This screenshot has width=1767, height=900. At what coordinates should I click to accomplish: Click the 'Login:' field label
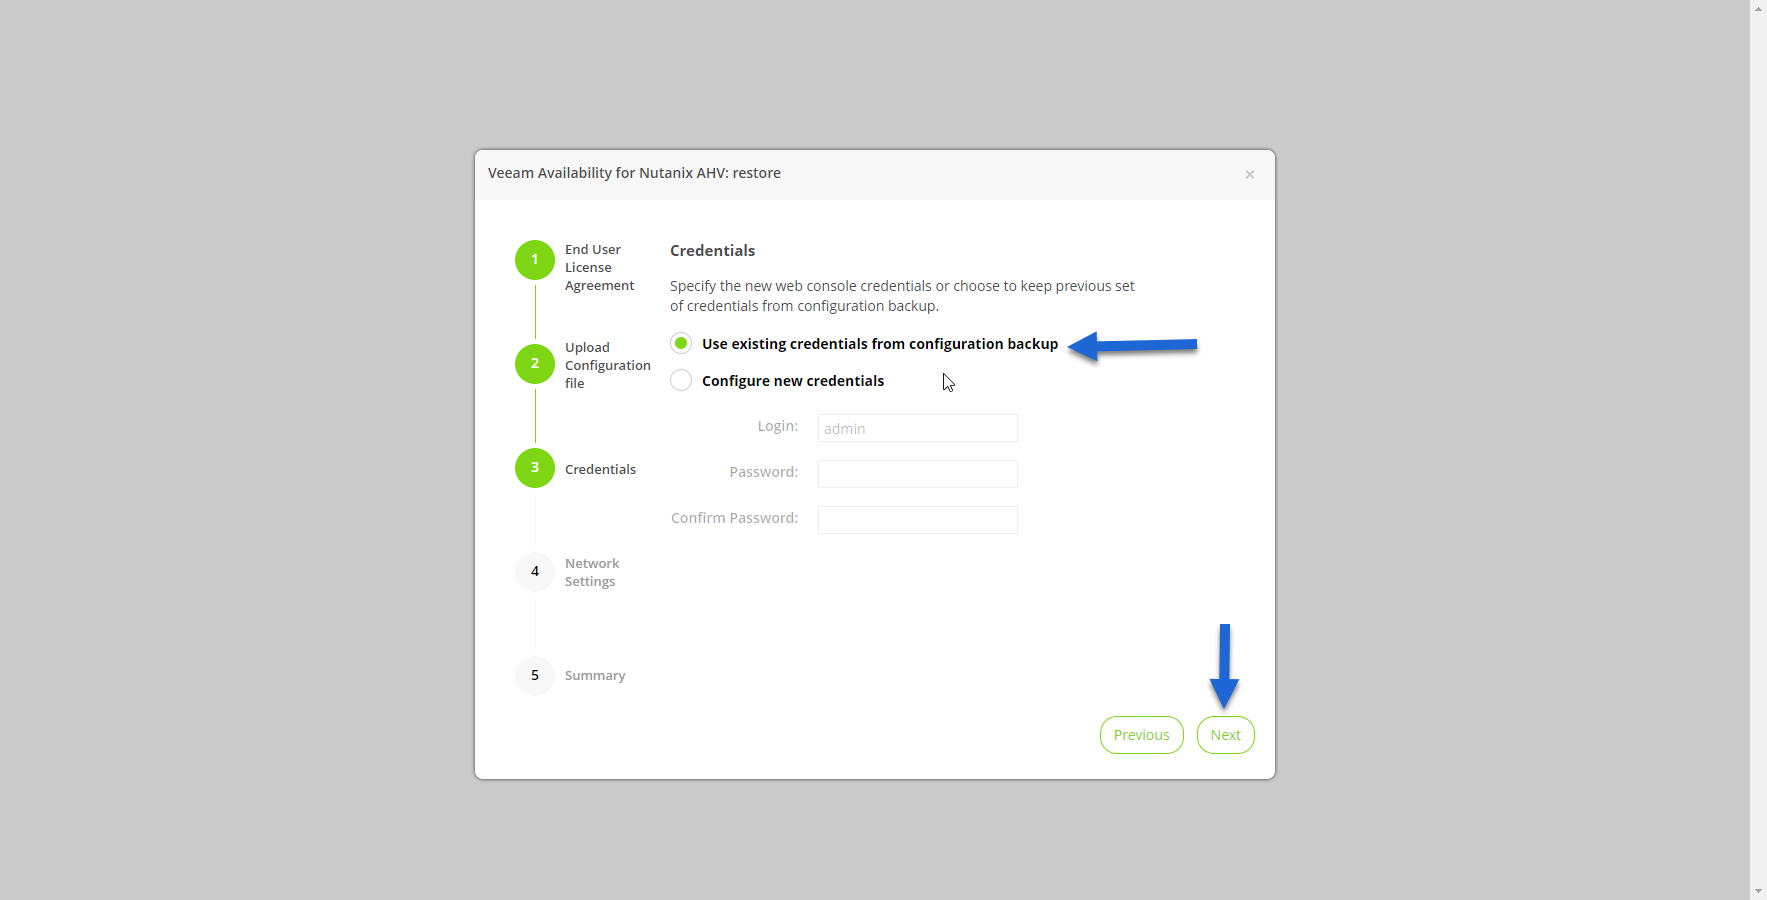point(777,426)
